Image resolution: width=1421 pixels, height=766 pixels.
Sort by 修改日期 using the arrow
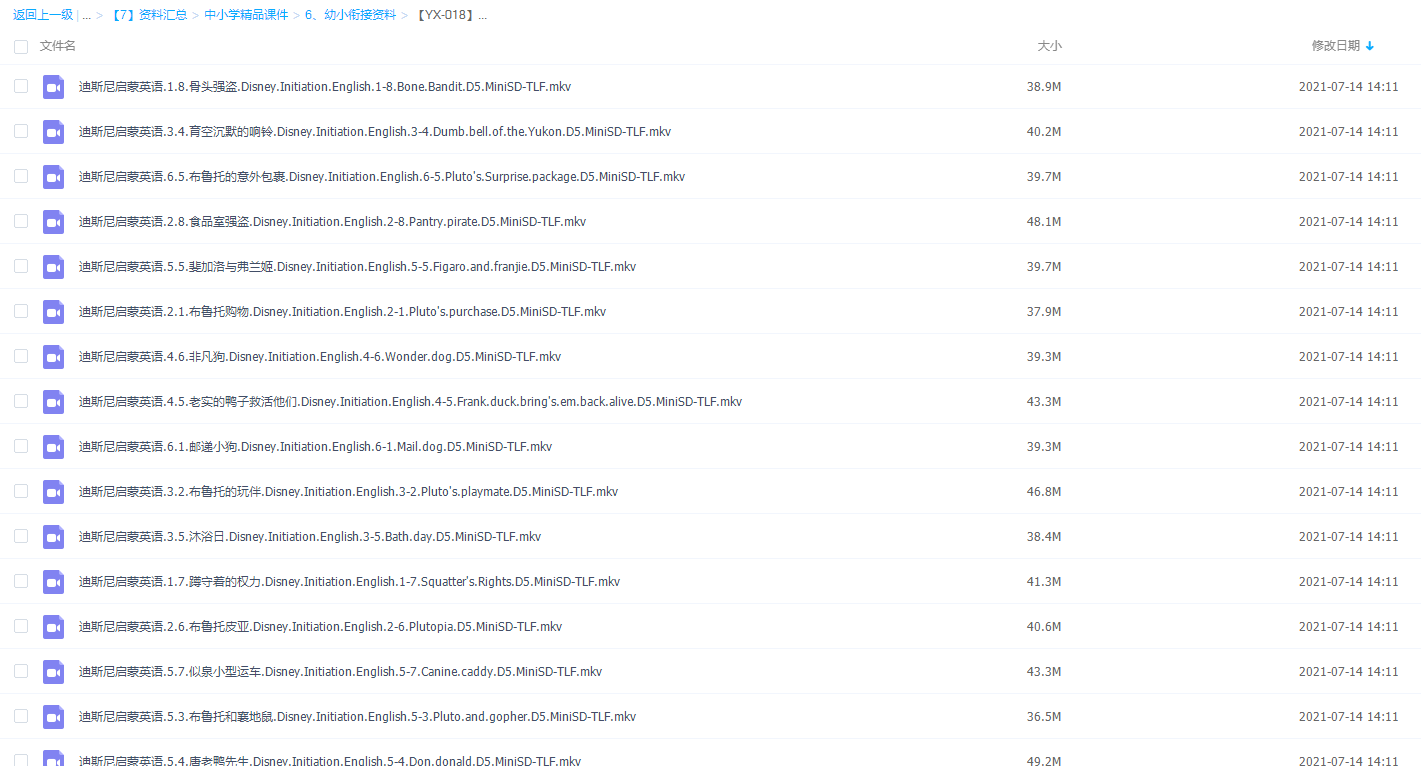pos(1369,46)
